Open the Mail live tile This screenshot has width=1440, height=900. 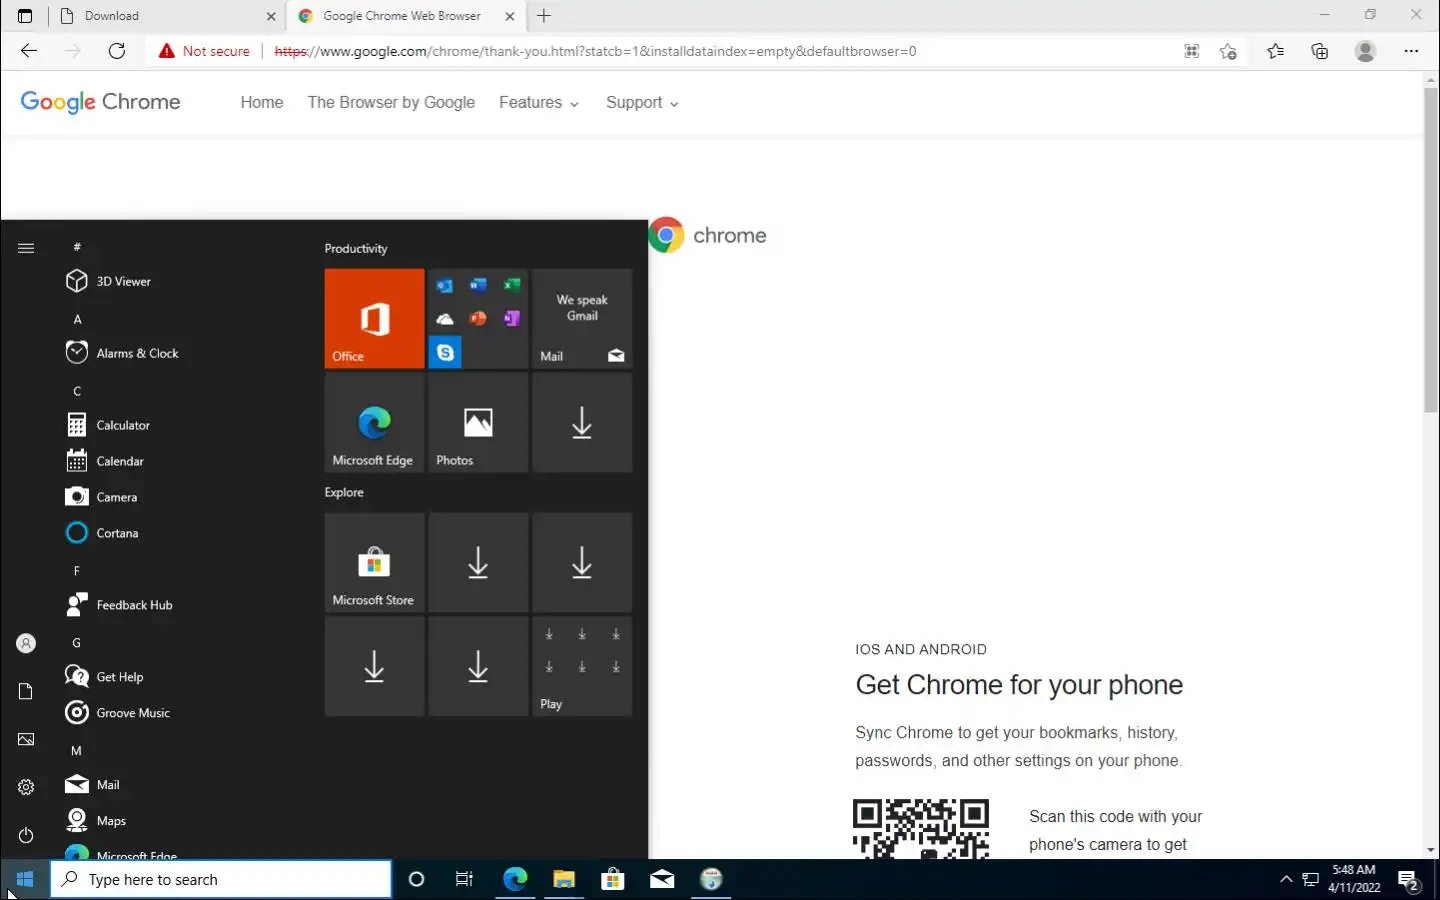[582, 319]
